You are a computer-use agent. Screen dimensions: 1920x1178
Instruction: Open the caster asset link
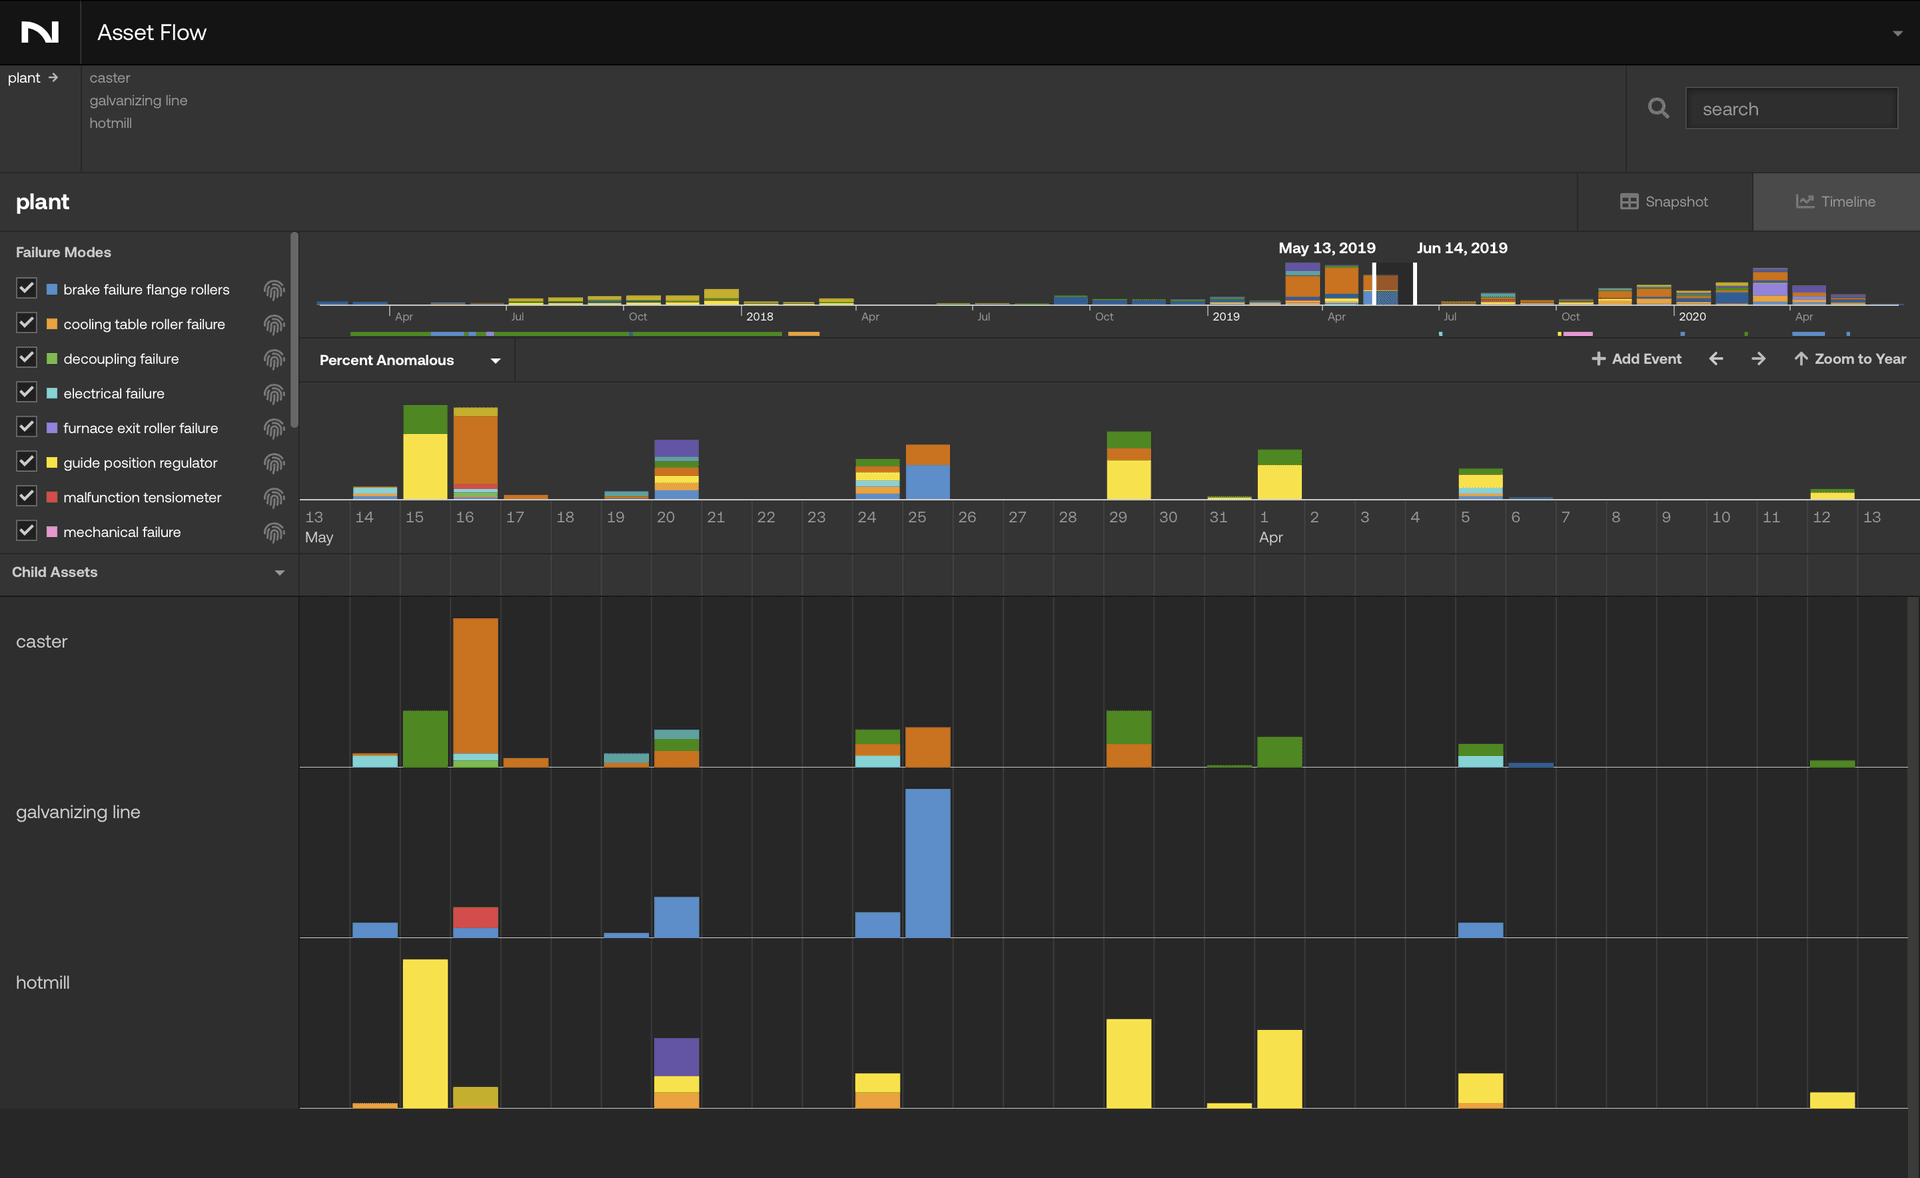click(110, 77)
